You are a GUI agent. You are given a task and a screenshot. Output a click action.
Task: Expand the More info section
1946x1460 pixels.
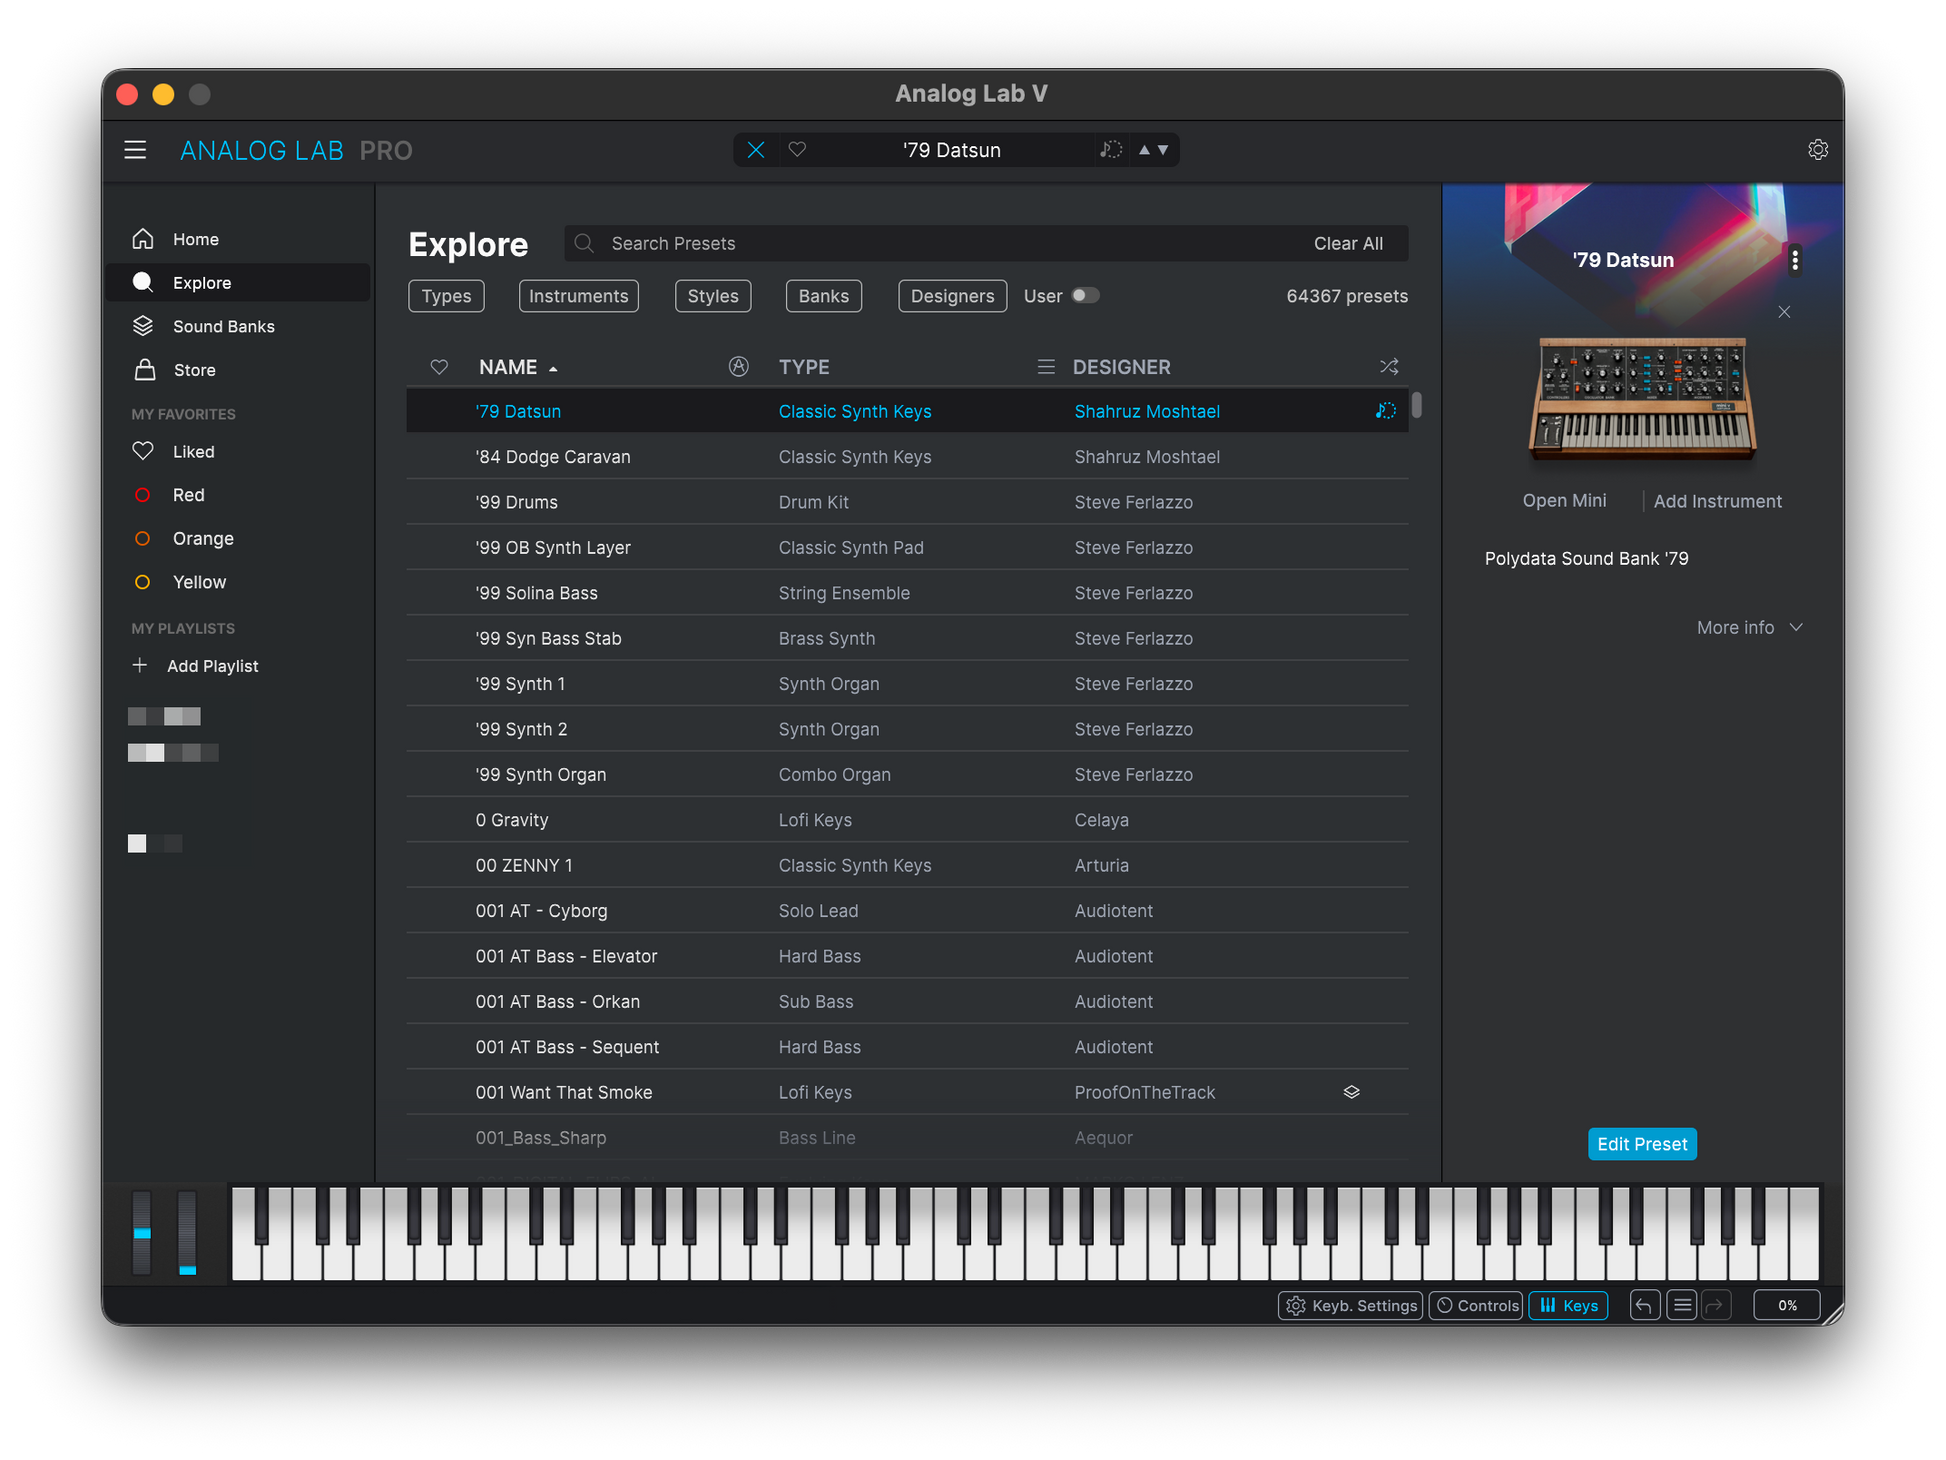coord(1749,628)
